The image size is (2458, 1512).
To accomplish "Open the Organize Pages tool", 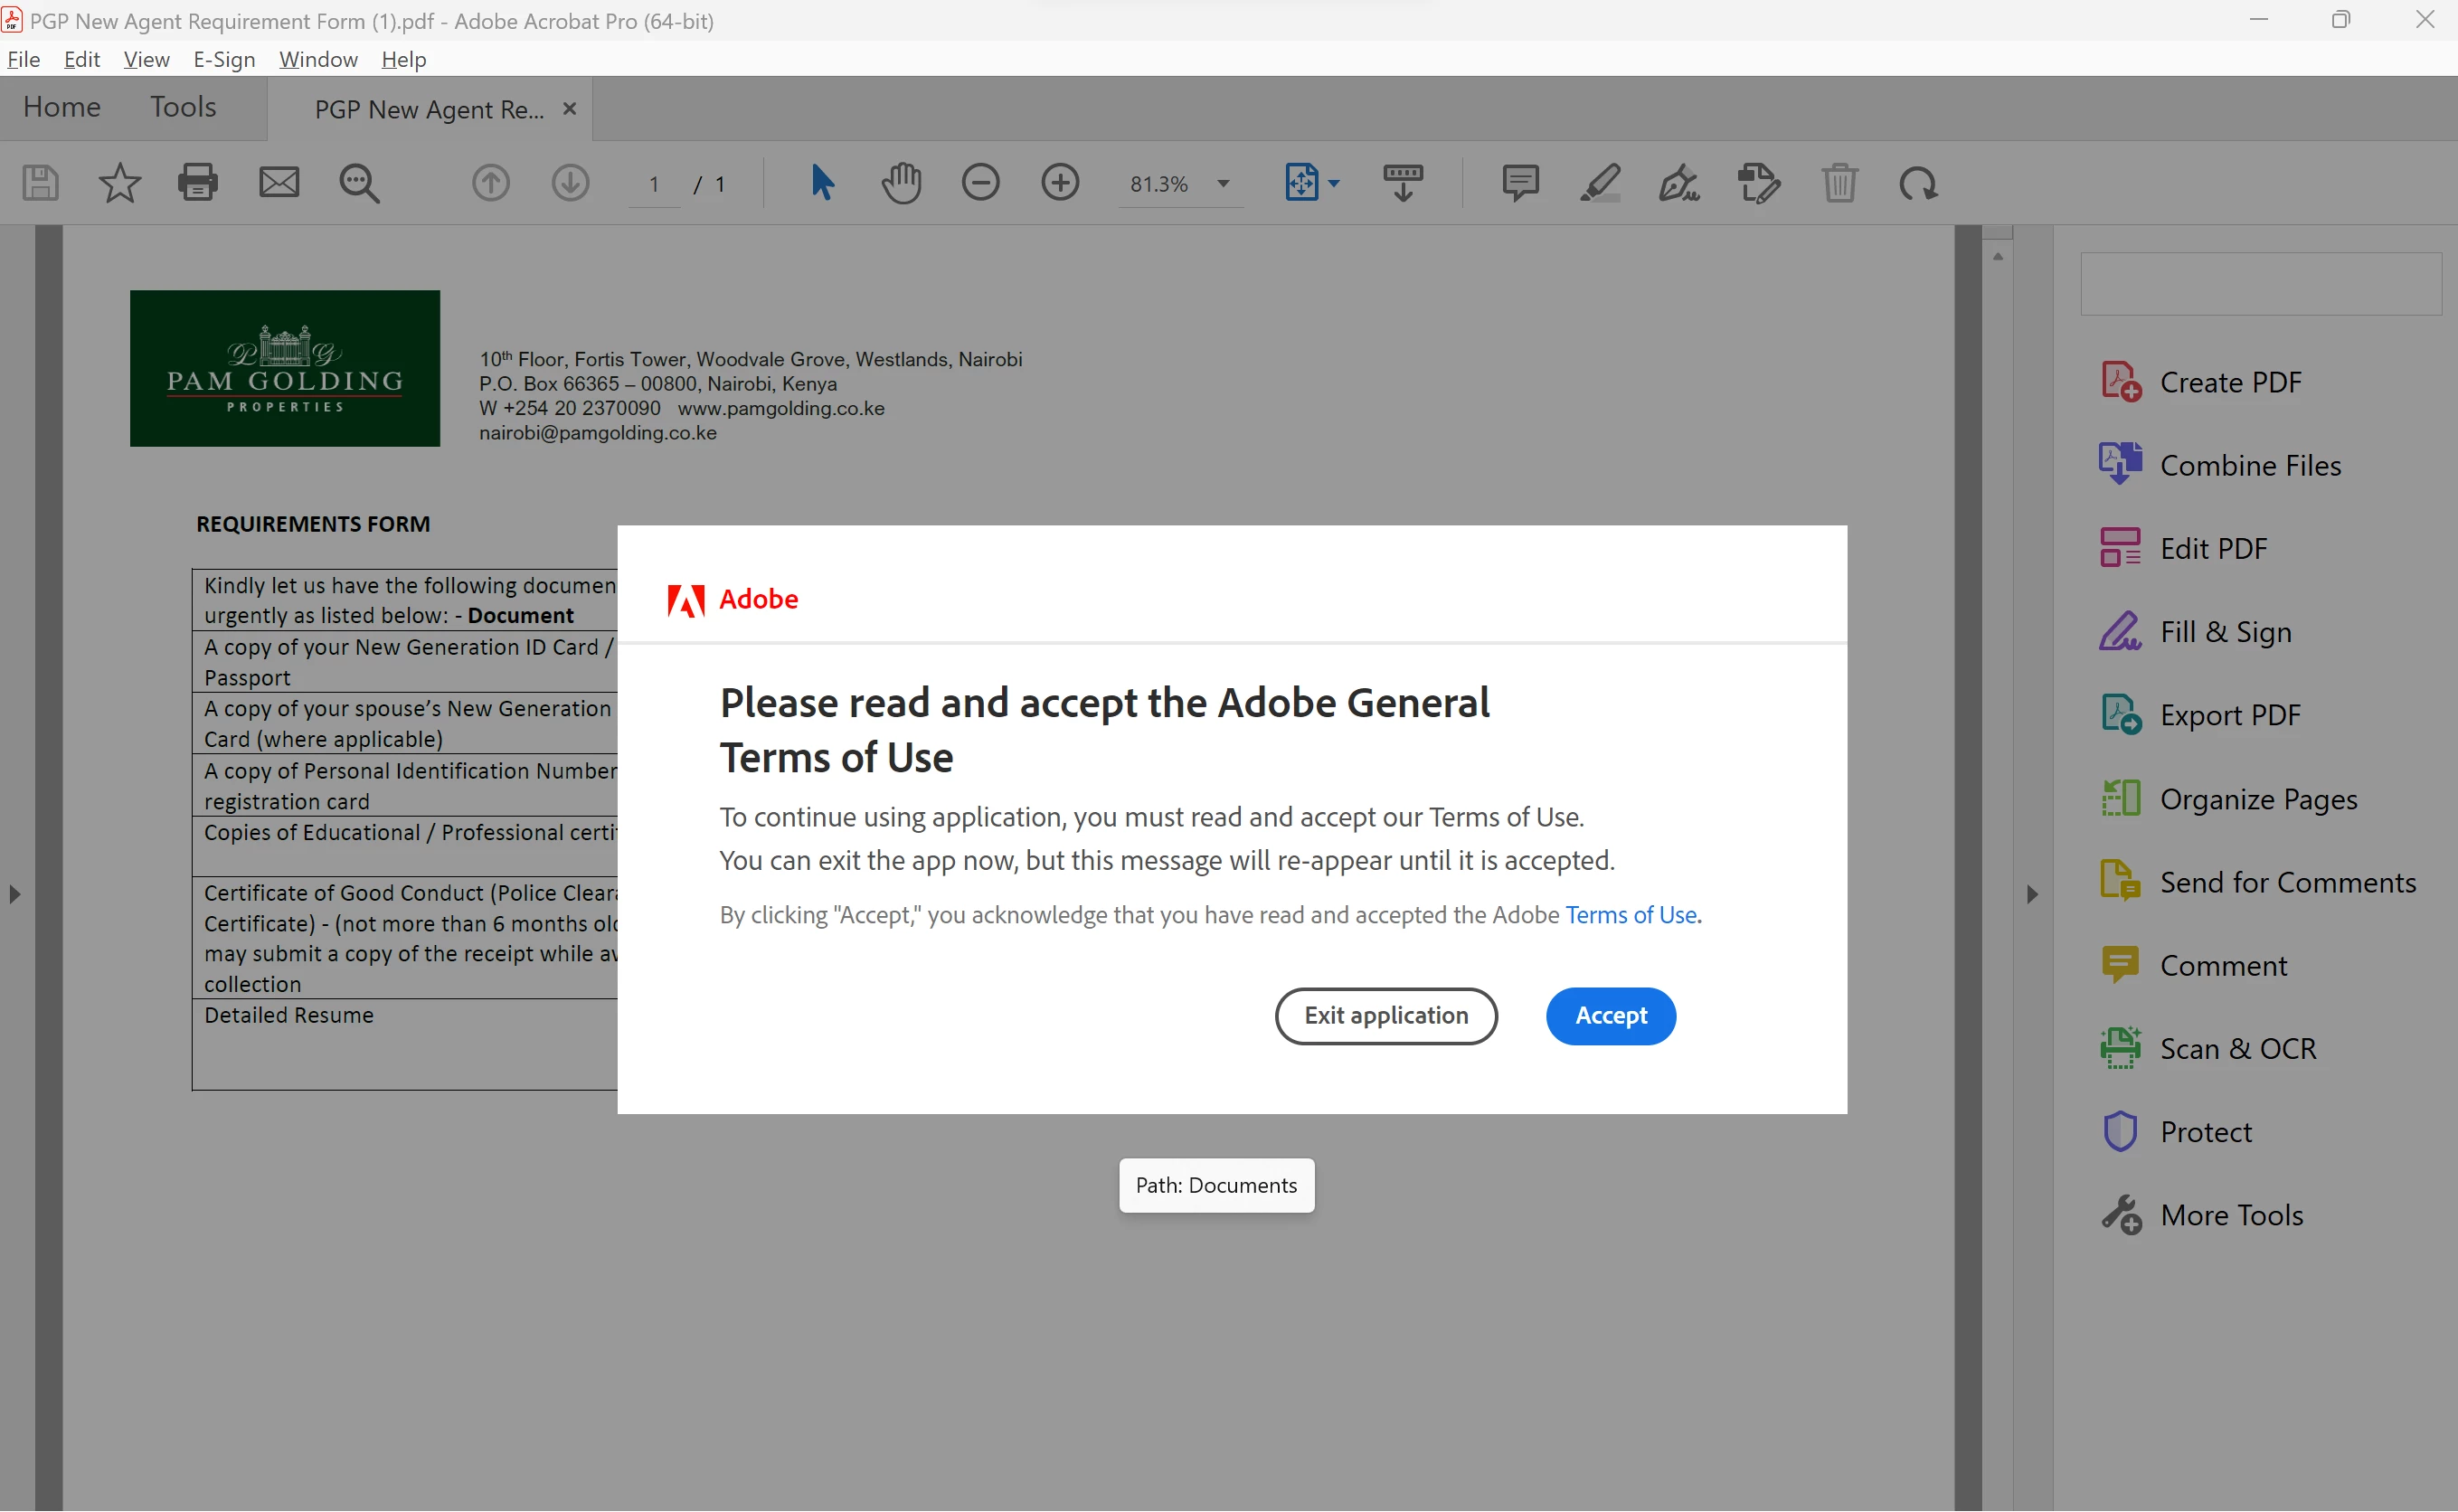I will click(x=2257, y=799).
